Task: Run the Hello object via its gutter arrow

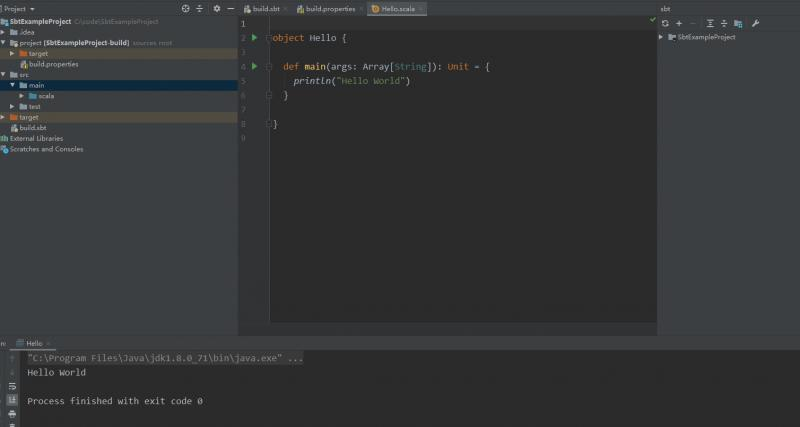Action: coord(254,38)
